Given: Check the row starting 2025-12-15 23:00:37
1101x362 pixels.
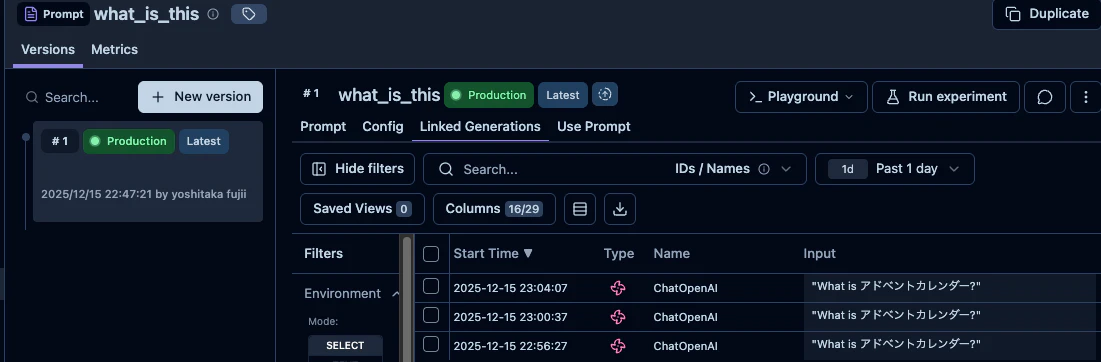Looking at the screenshot, I should click(x=431, y=316).
